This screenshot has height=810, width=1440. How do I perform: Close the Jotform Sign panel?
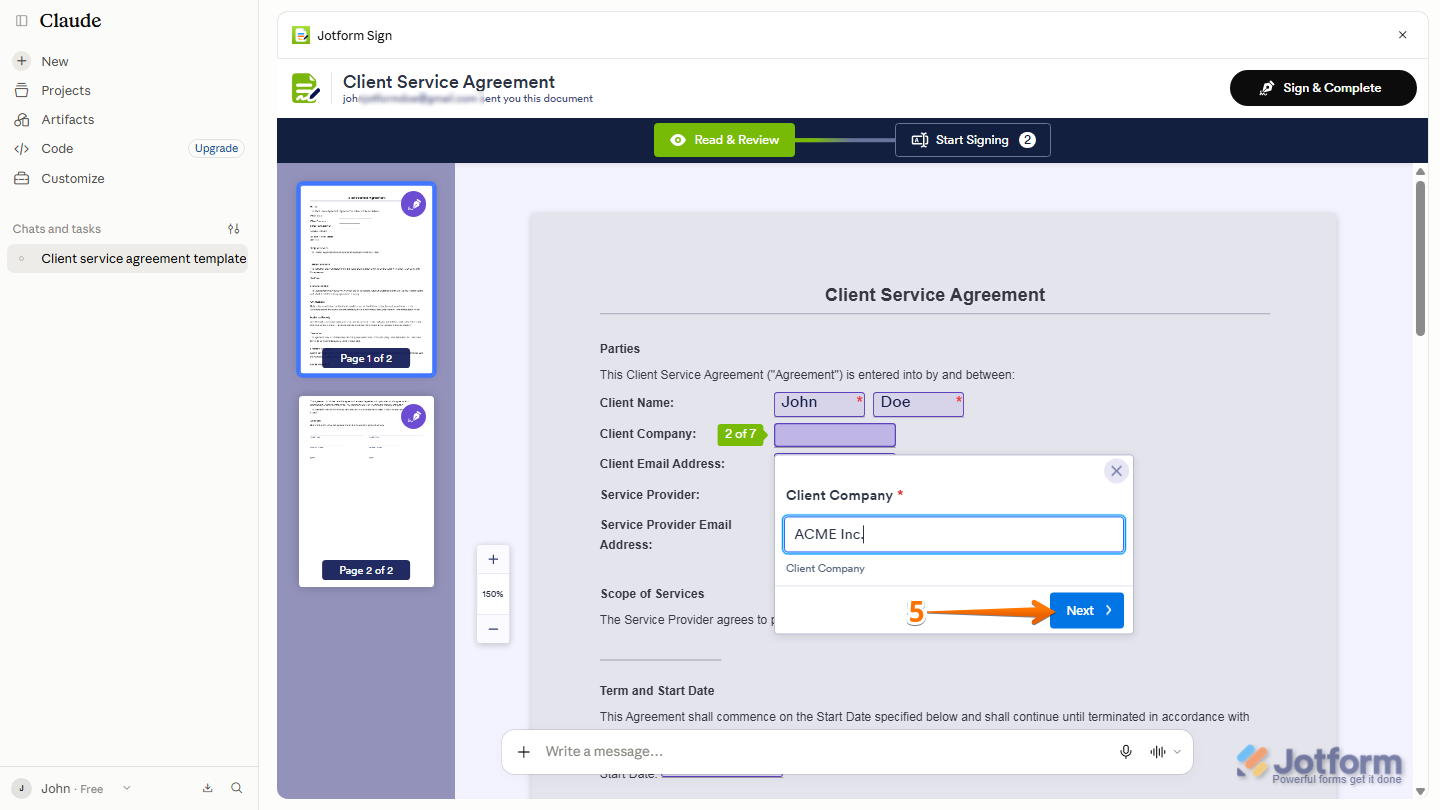click(x=1402, y=35)
